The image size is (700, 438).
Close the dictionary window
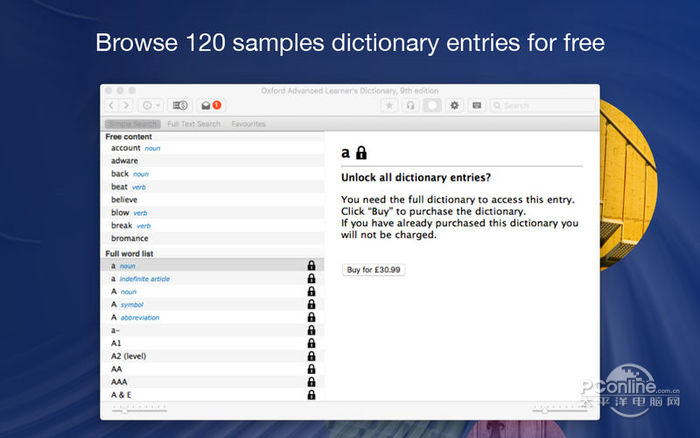(x=108, y=91)
